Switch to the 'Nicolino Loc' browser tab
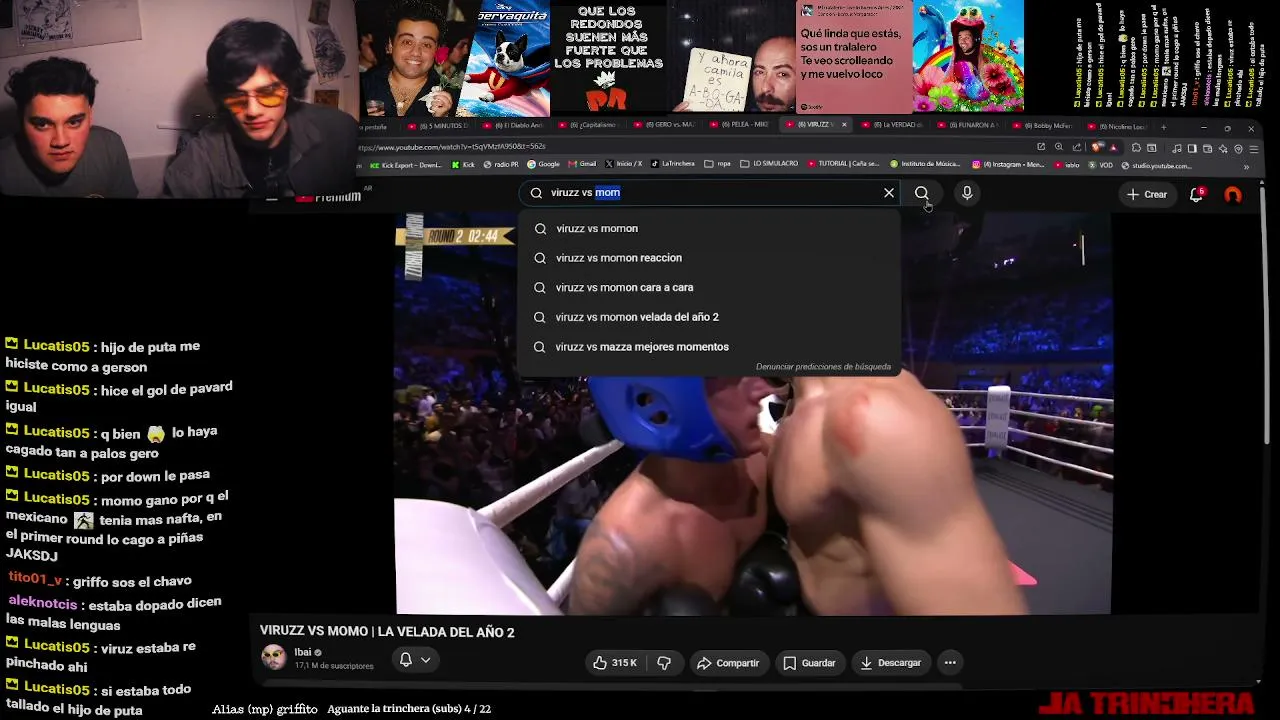The height and width of the screenshot is (720, 1280). click(x=1117, y=126)
